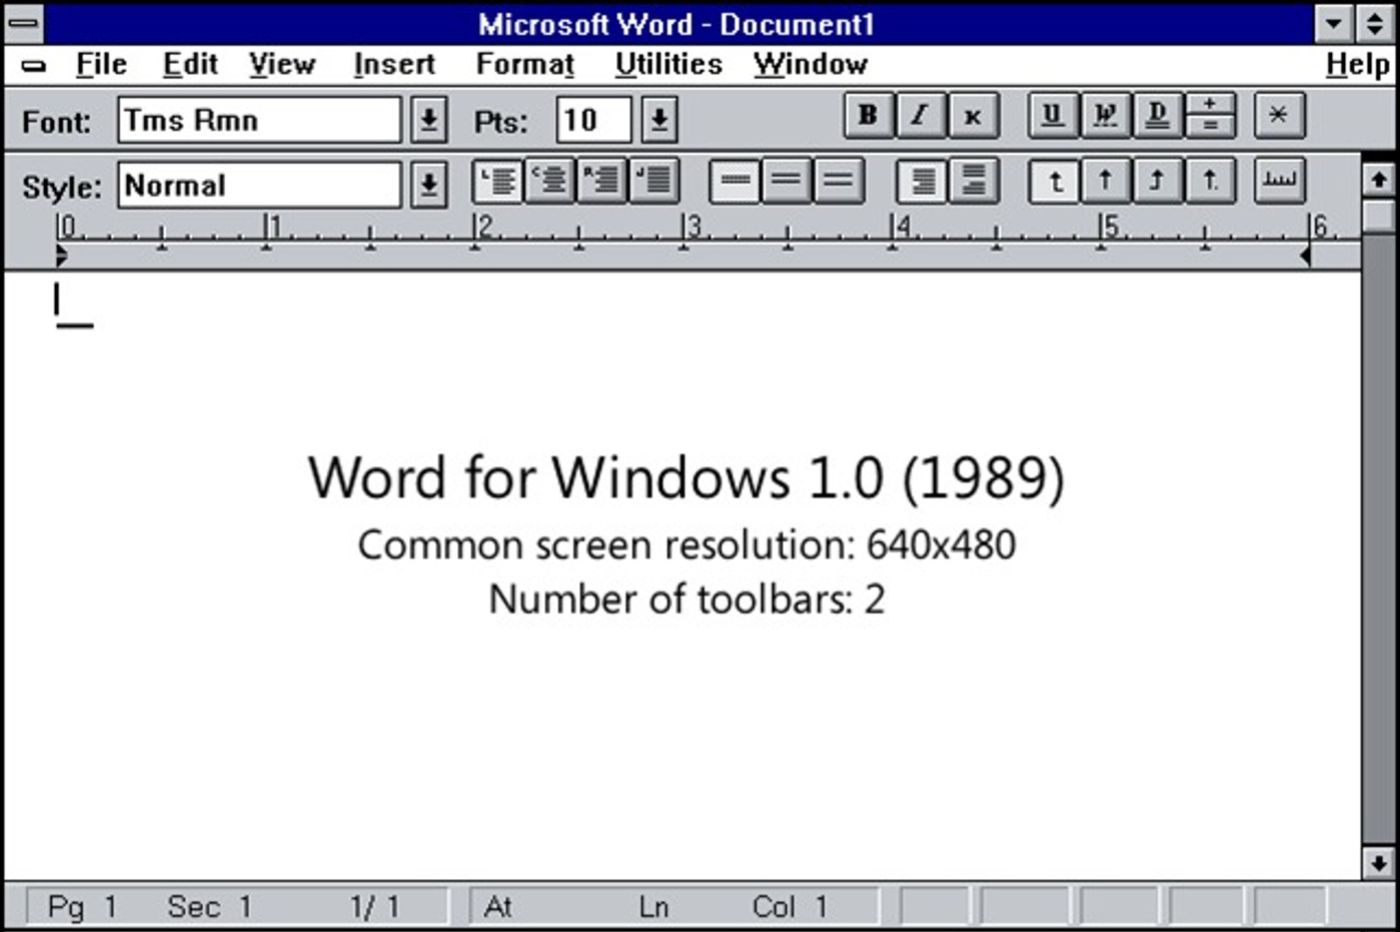The image size is (1400, 932).
Task: Open the Edit menu
Action: click(190, 65)
